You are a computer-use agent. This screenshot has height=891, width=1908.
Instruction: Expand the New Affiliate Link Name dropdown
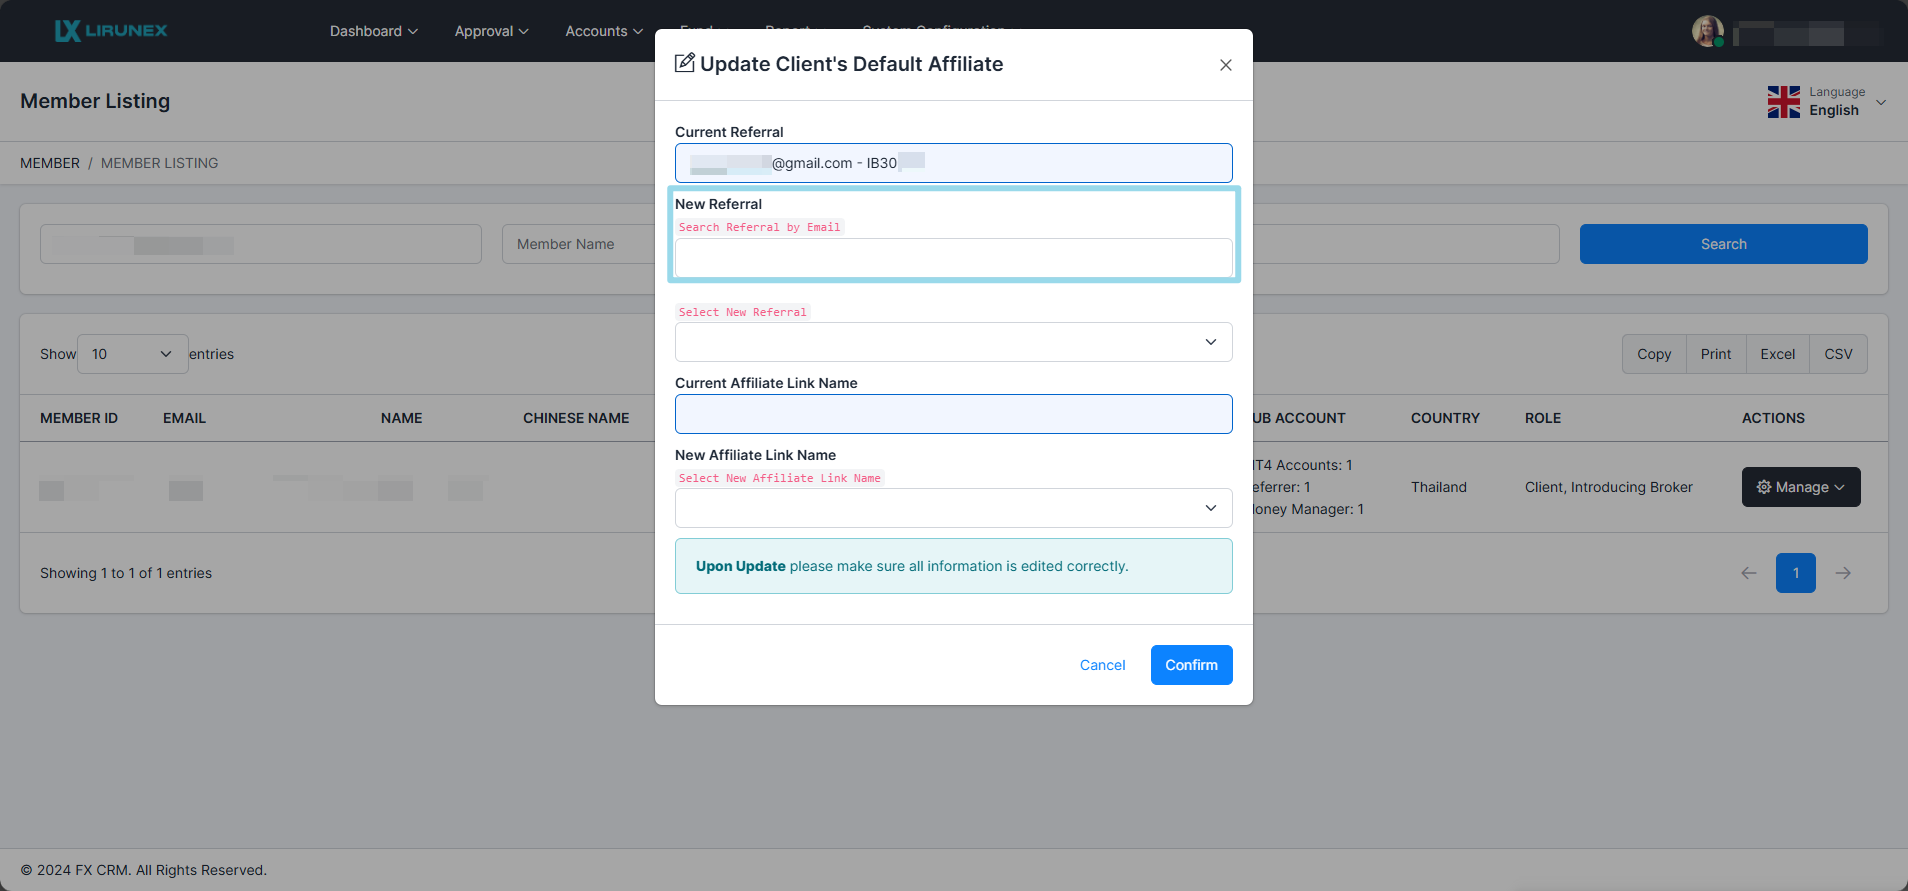(x=953, y=508)
